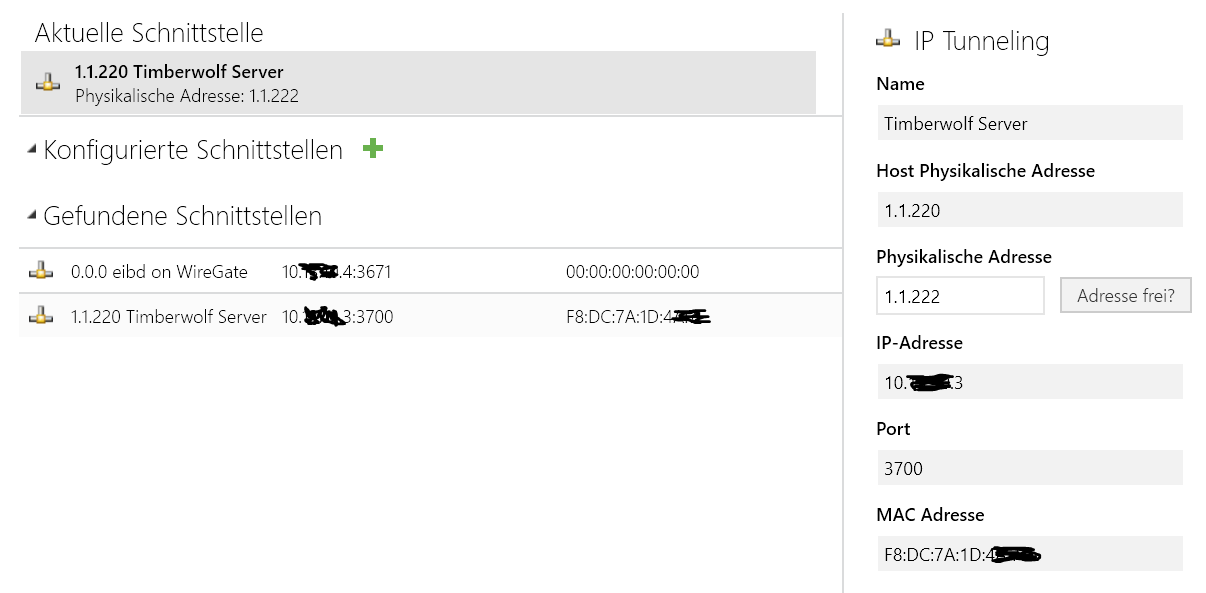Click MAC 00:00:00:00:00:00 in WireGate row
This screenshot has width=1206, height=593.
point(632,272)
